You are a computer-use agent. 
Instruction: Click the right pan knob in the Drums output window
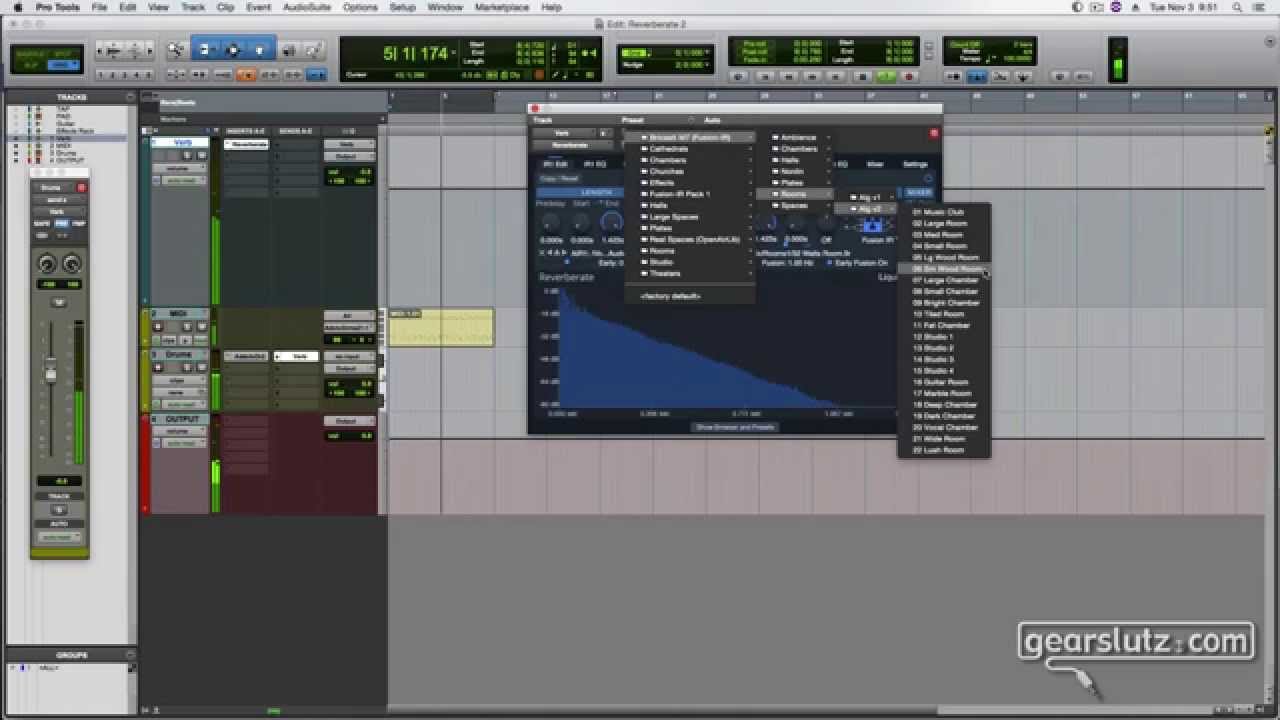[72, 264]
